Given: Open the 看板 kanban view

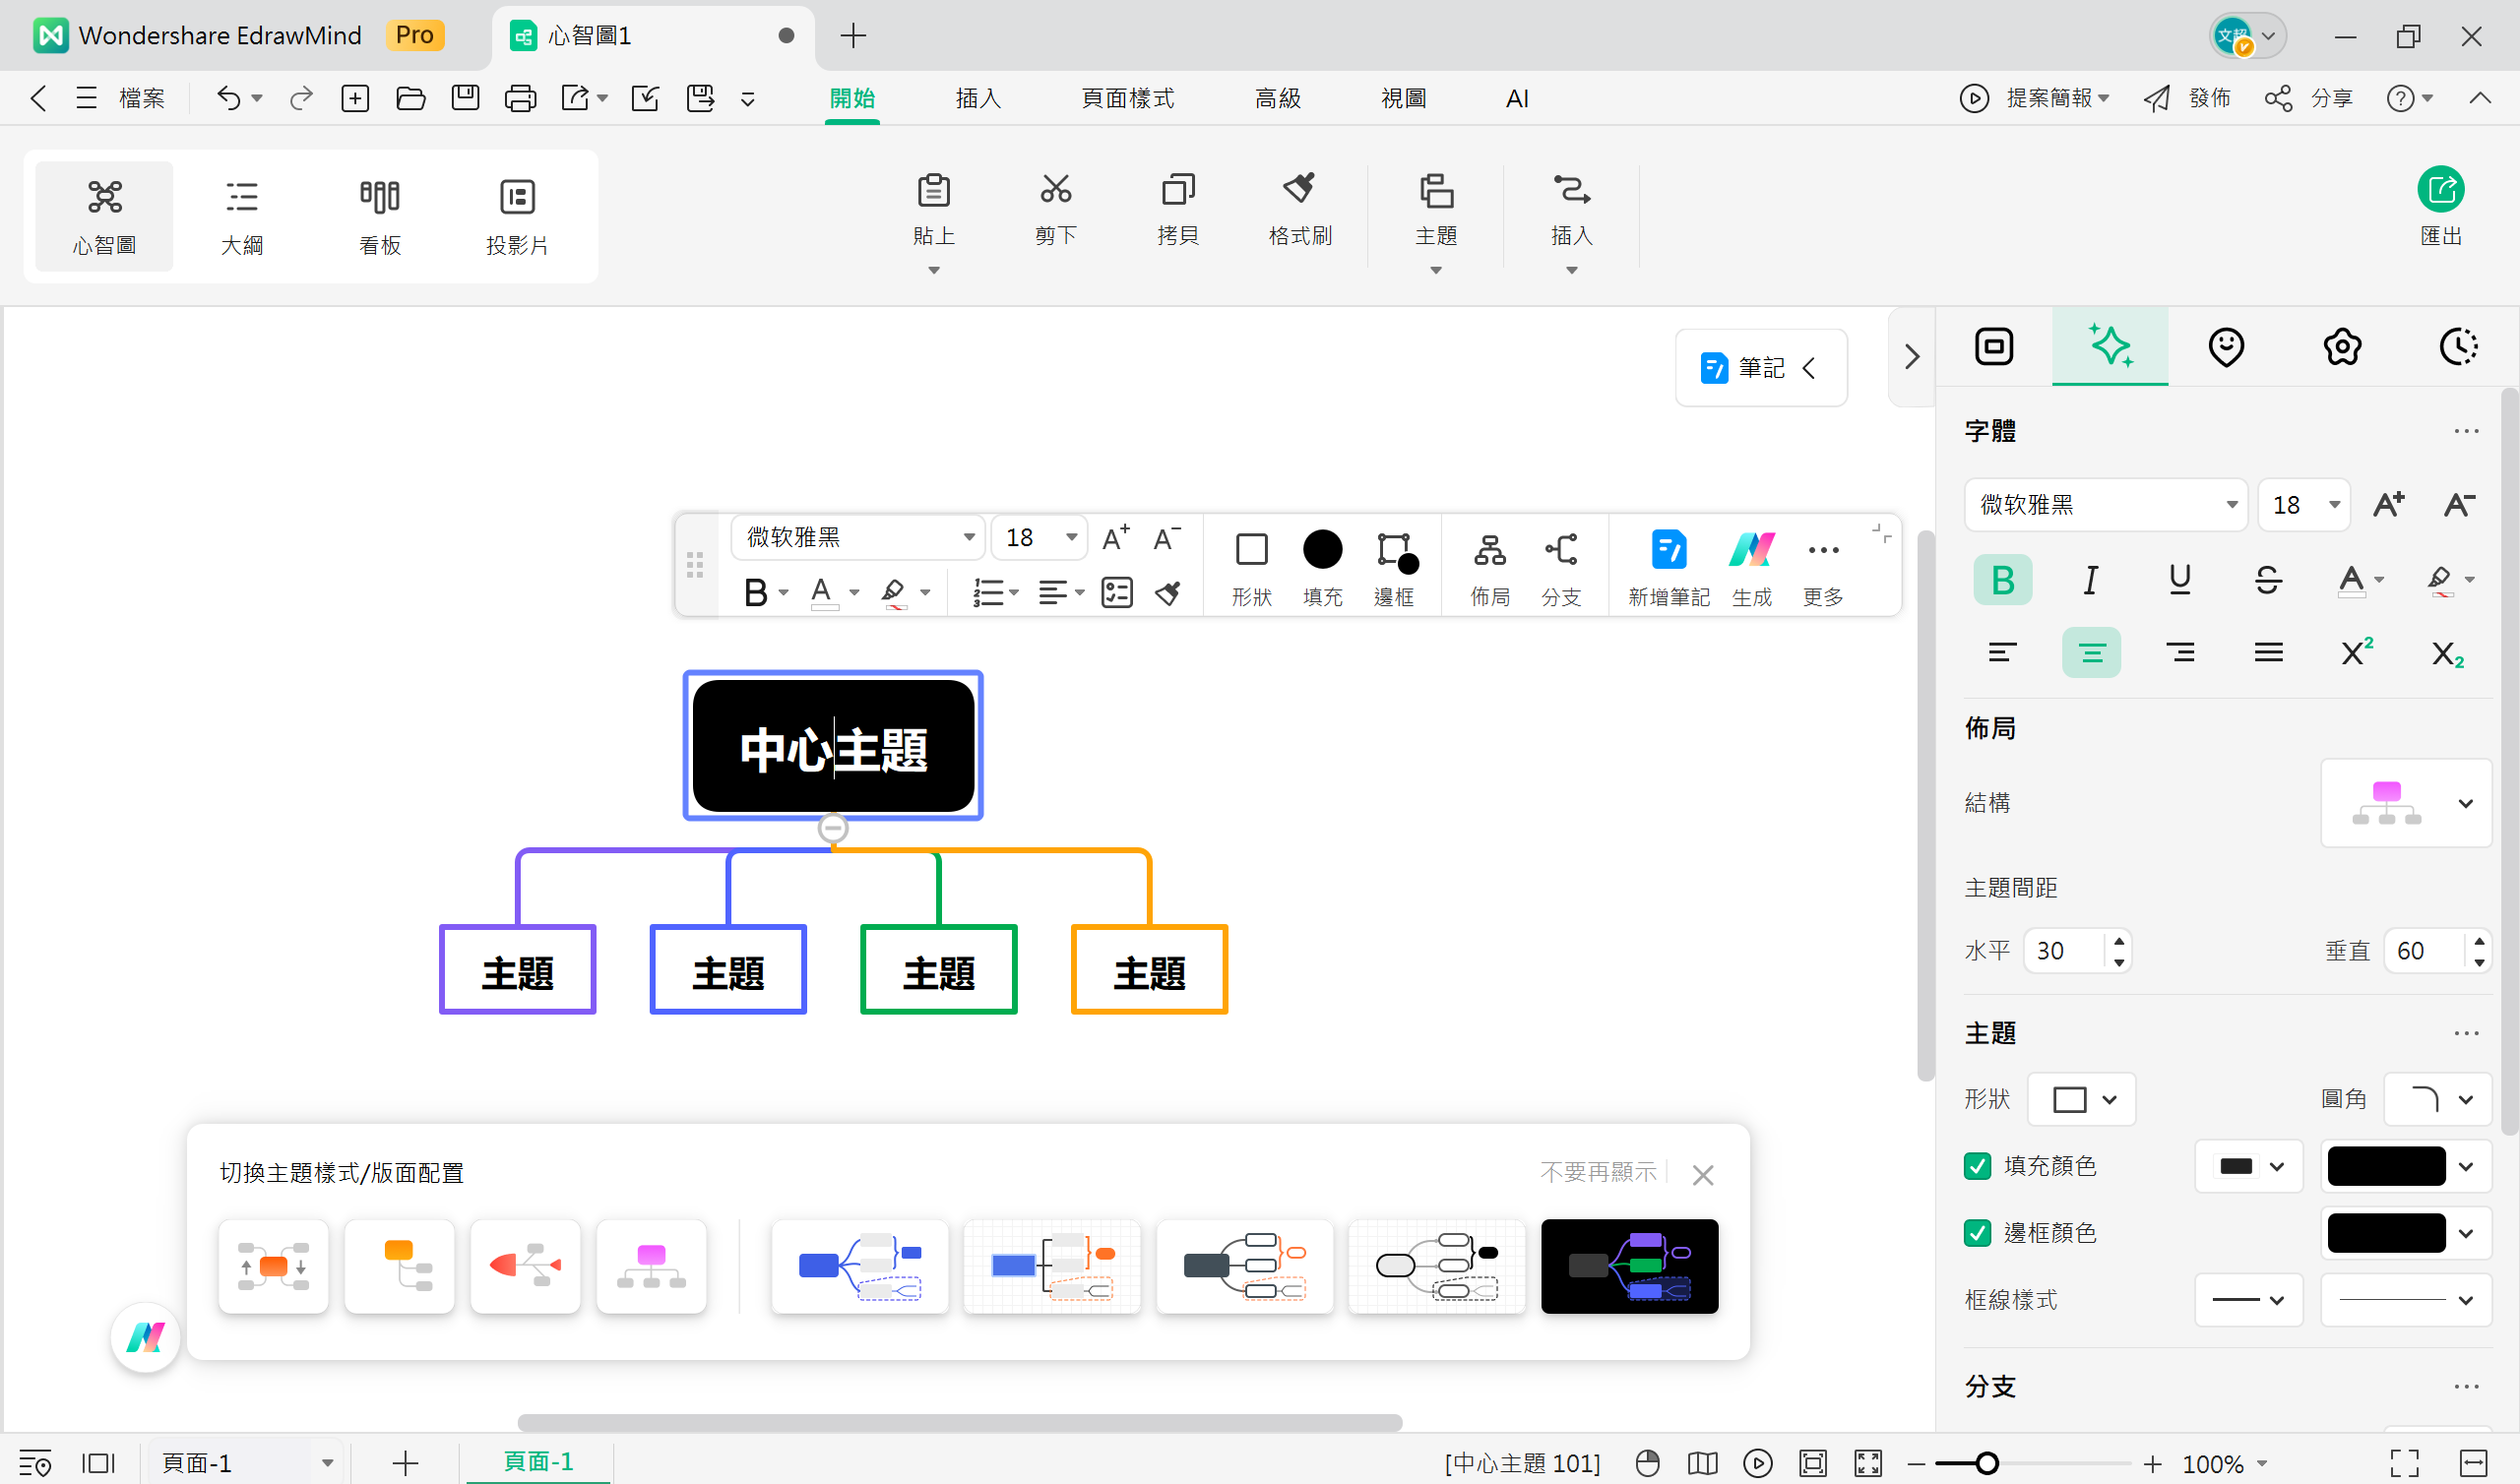Looking at the screenshot, I should point(379,215).
